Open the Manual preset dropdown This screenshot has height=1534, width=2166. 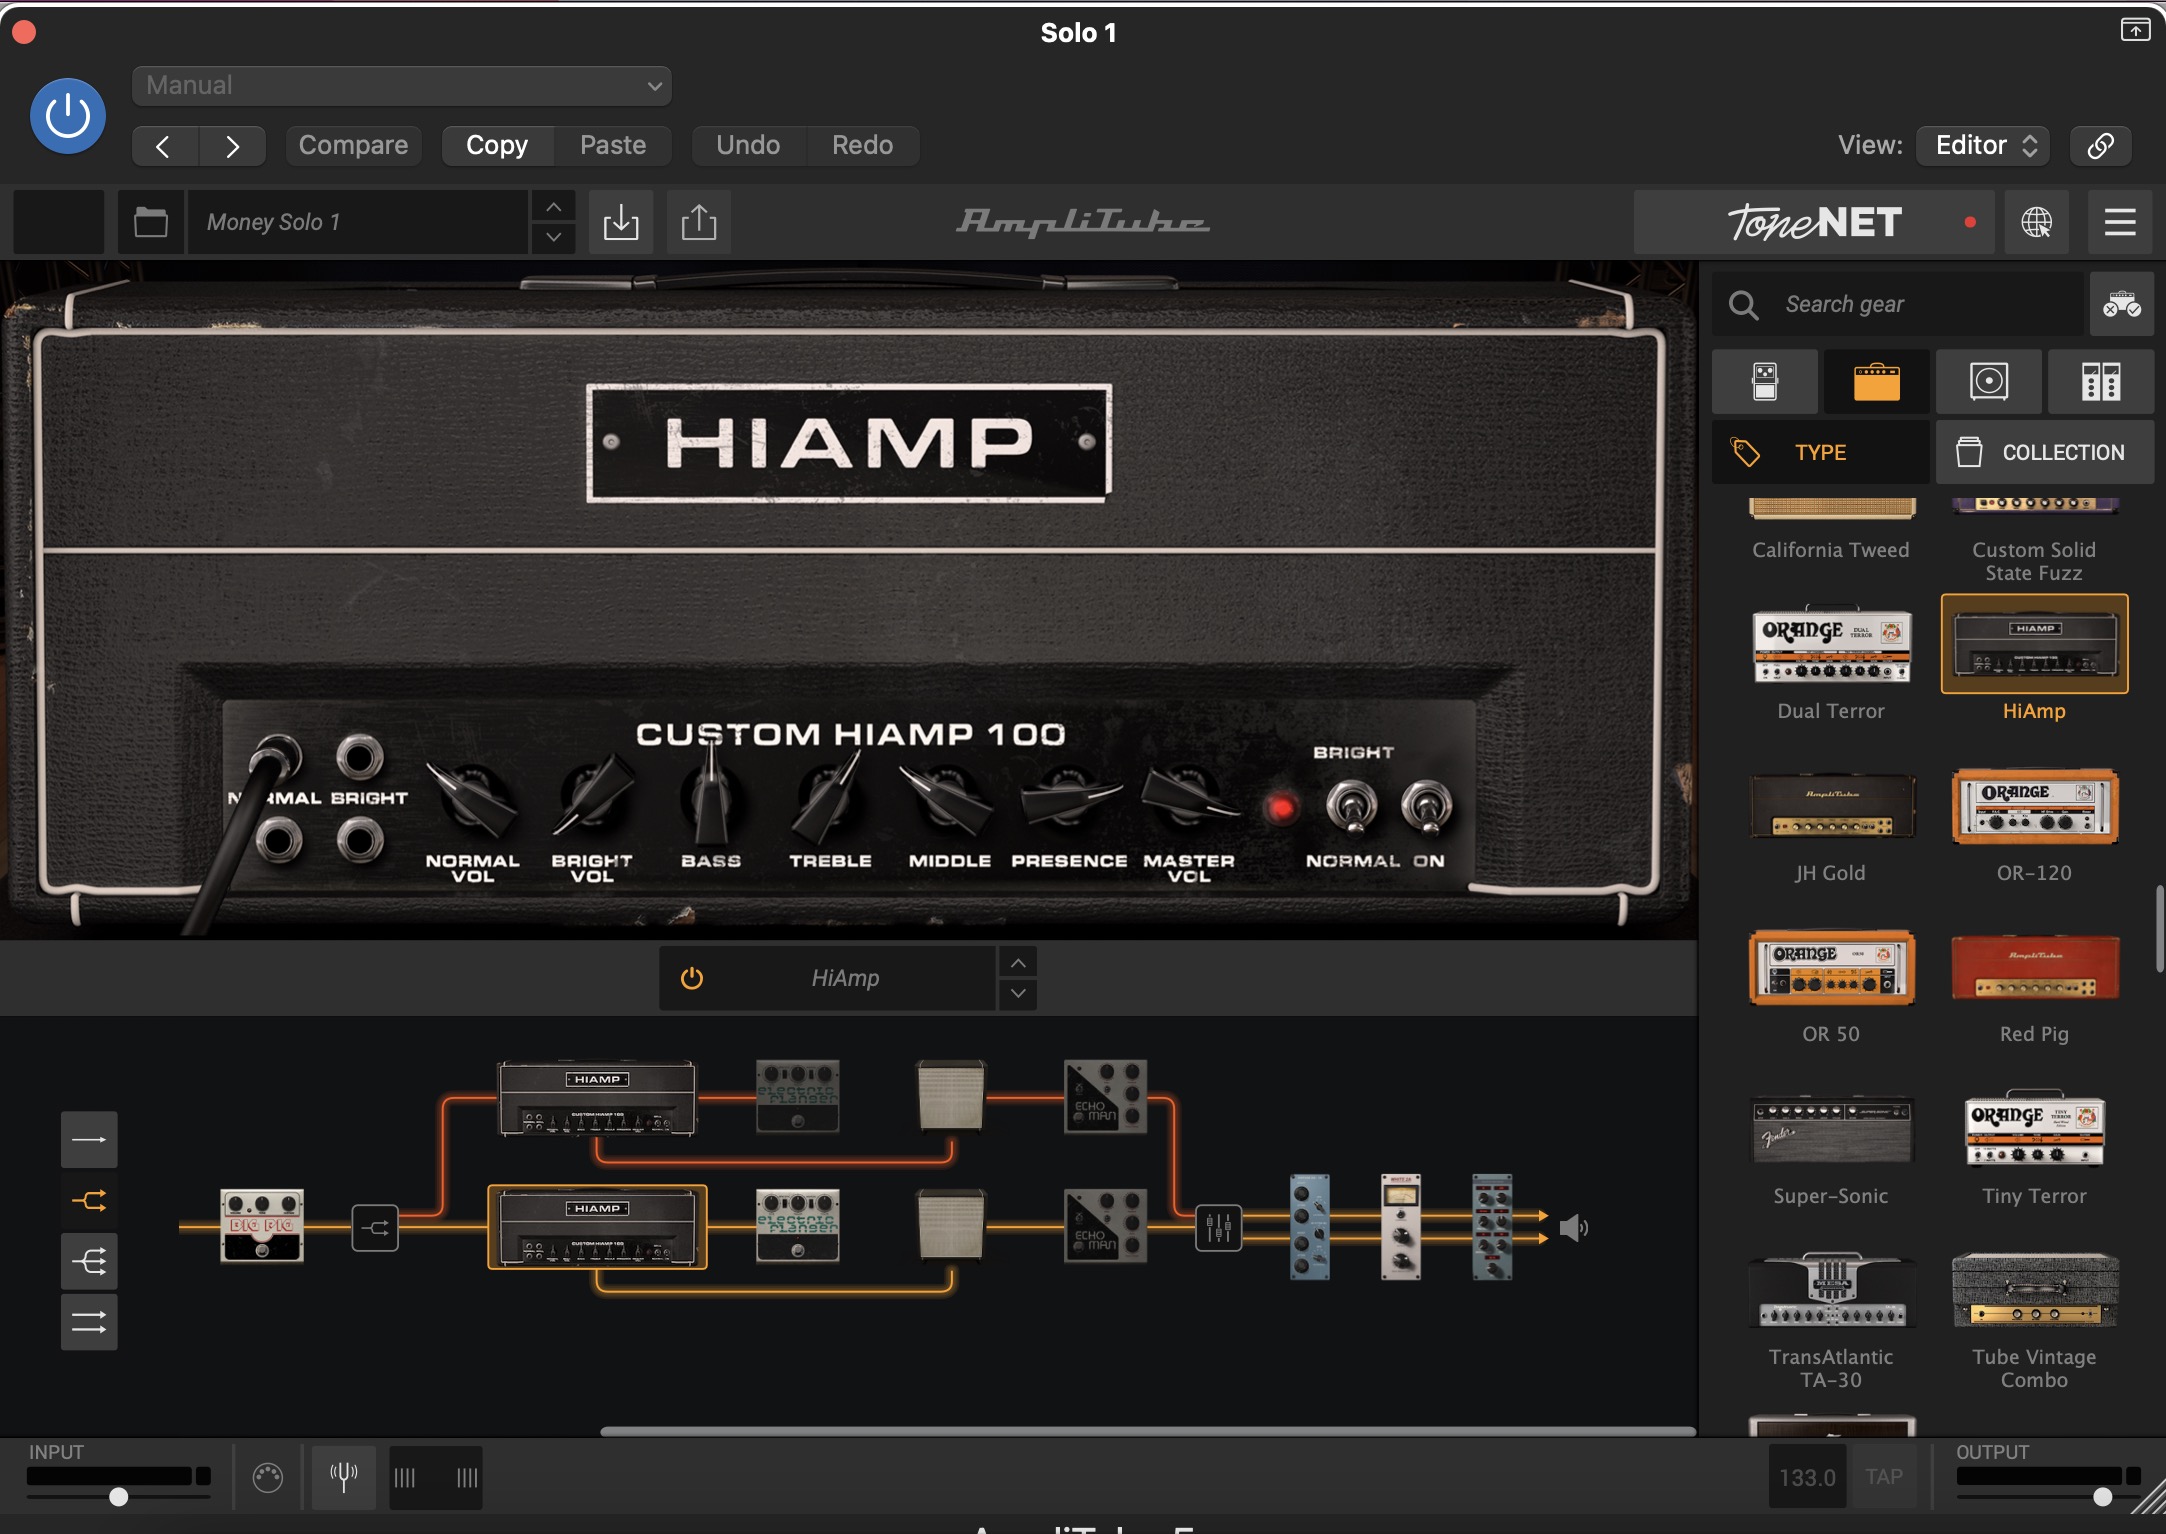point(401,85)
